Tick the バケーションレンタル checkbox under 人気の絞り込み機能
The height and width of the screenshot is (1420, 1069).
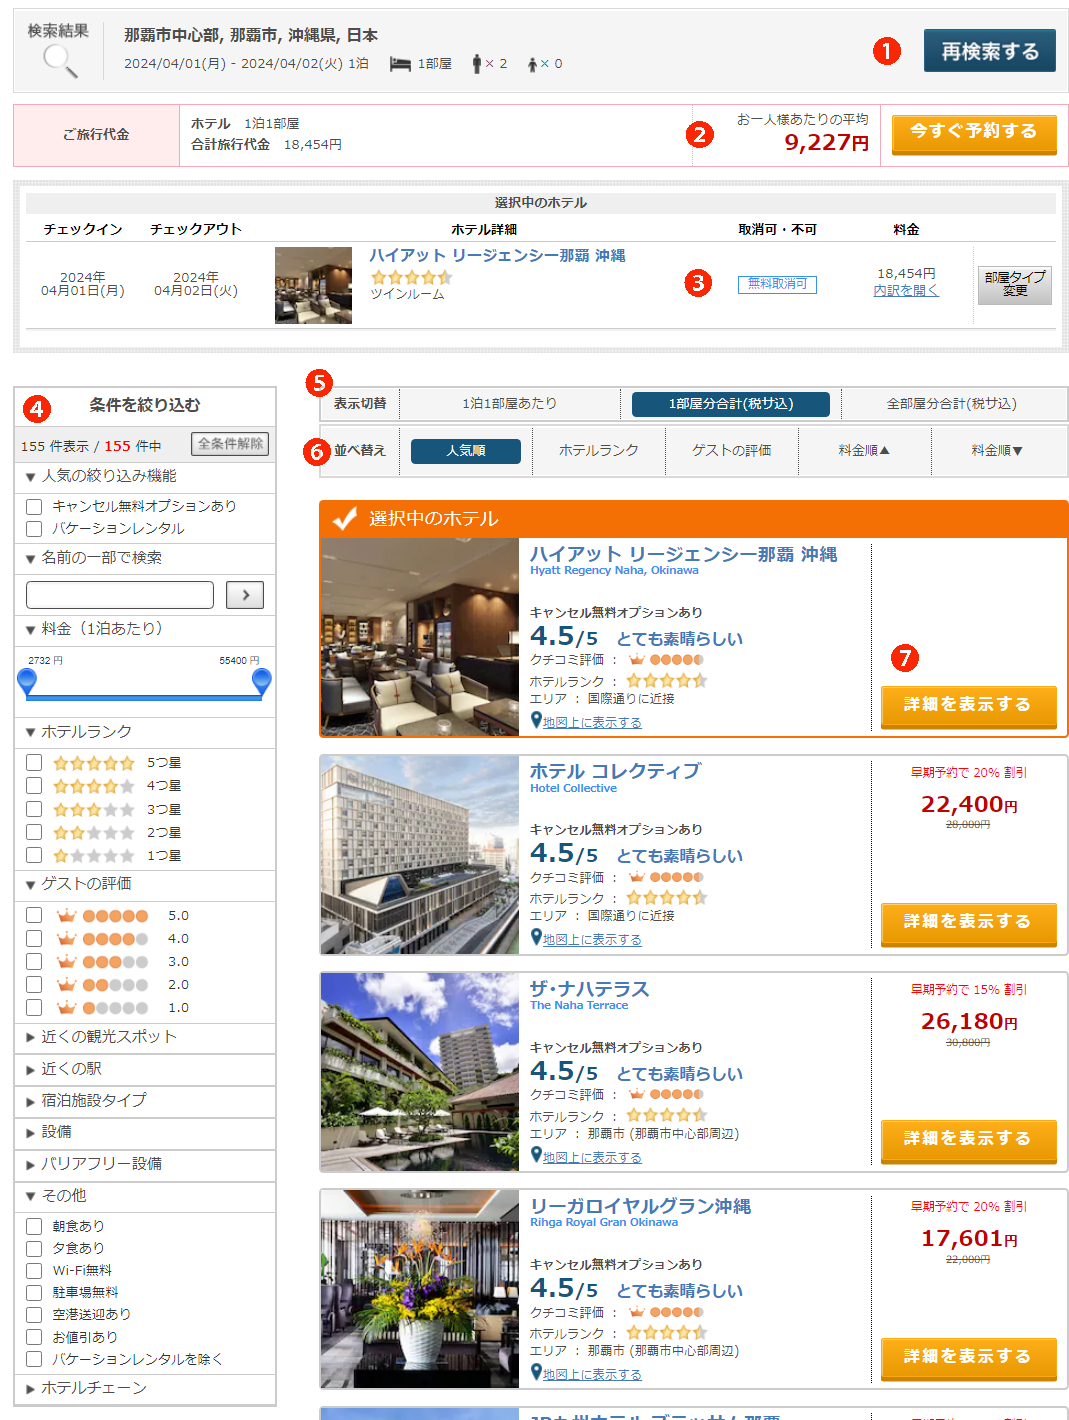tap(34, 529)
